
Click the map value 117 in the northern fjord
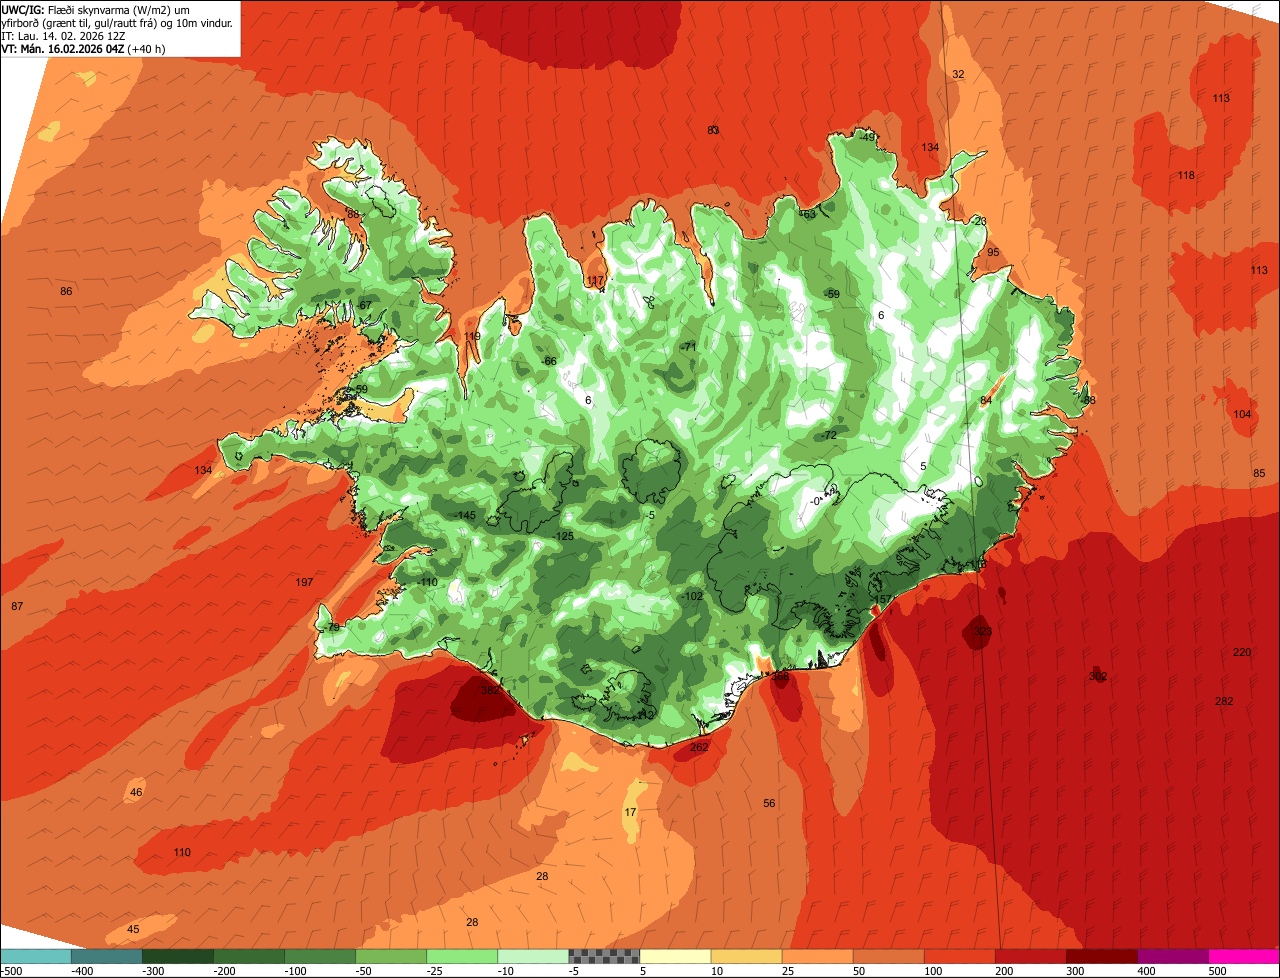pos(596,280)
